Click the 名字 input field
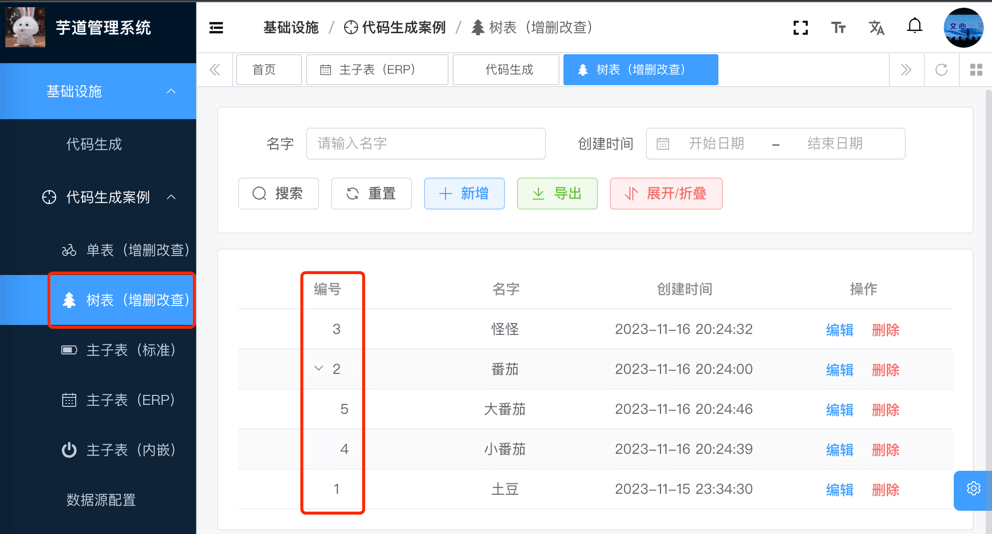The width and height of the screenshot is (992, 534). (426, 144)
